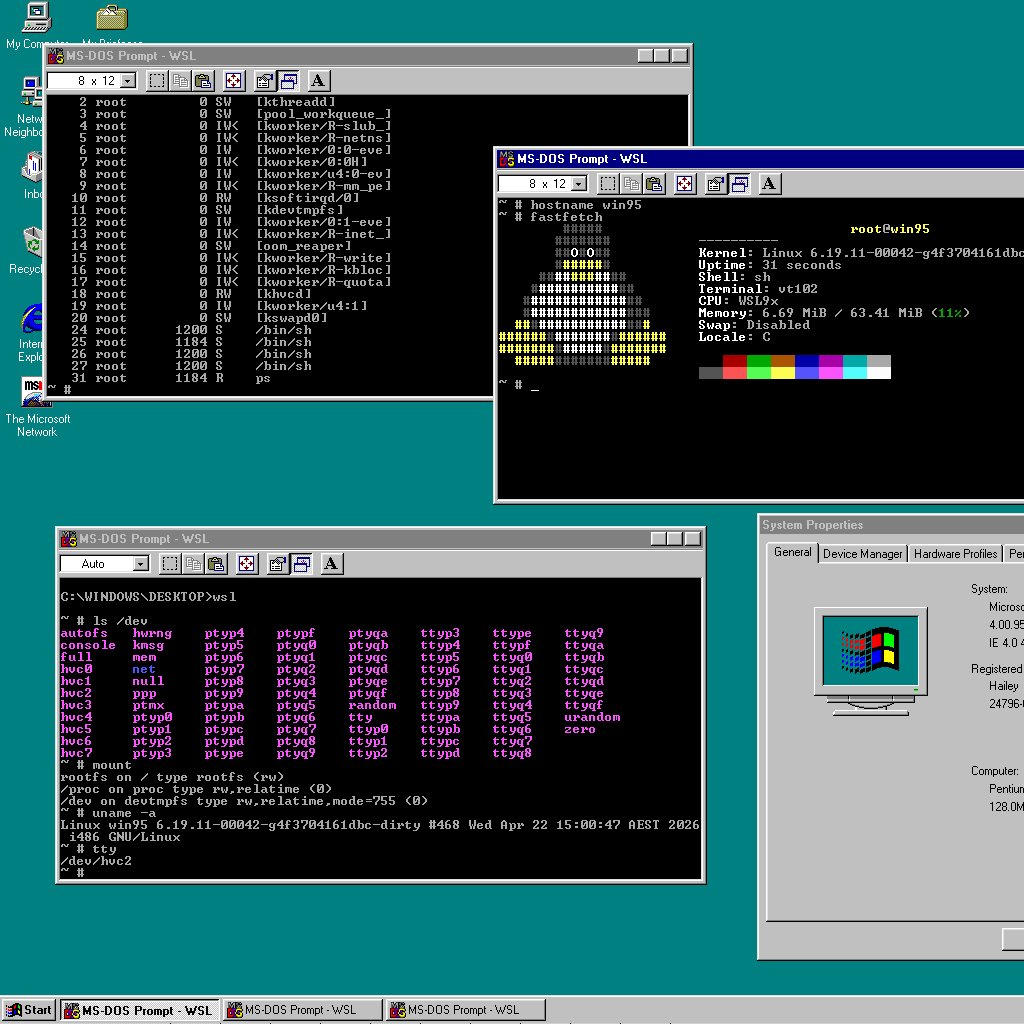1024x1024 pixels.
Task: Open the font size dropdown in the middle terminal
Action: point(579,183)
